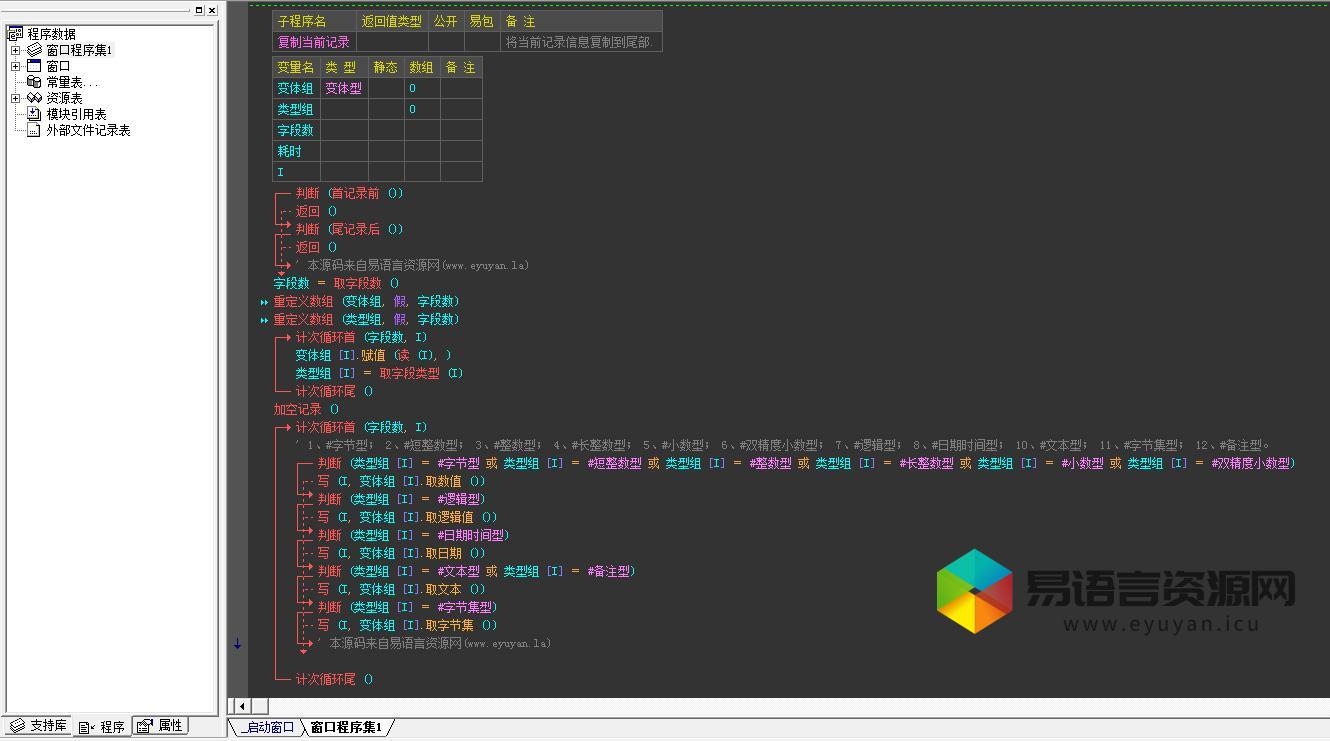Click the 子程序名 header cell
Viewport: 1330px width, 741px height.
pyautogui.click(x=314, y=21)
